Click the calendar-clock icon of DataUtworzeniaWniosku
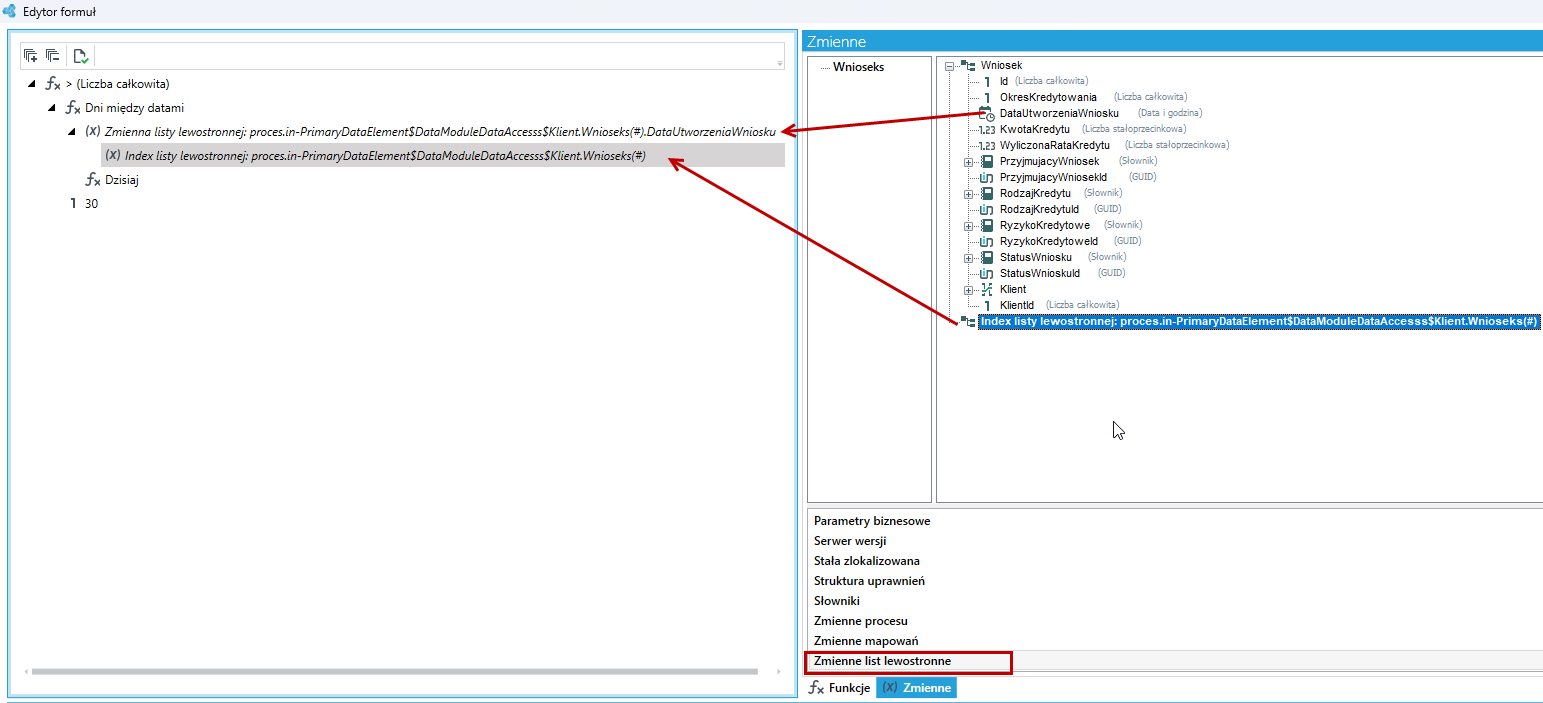The image size is (1543, 703). point(986,113)
